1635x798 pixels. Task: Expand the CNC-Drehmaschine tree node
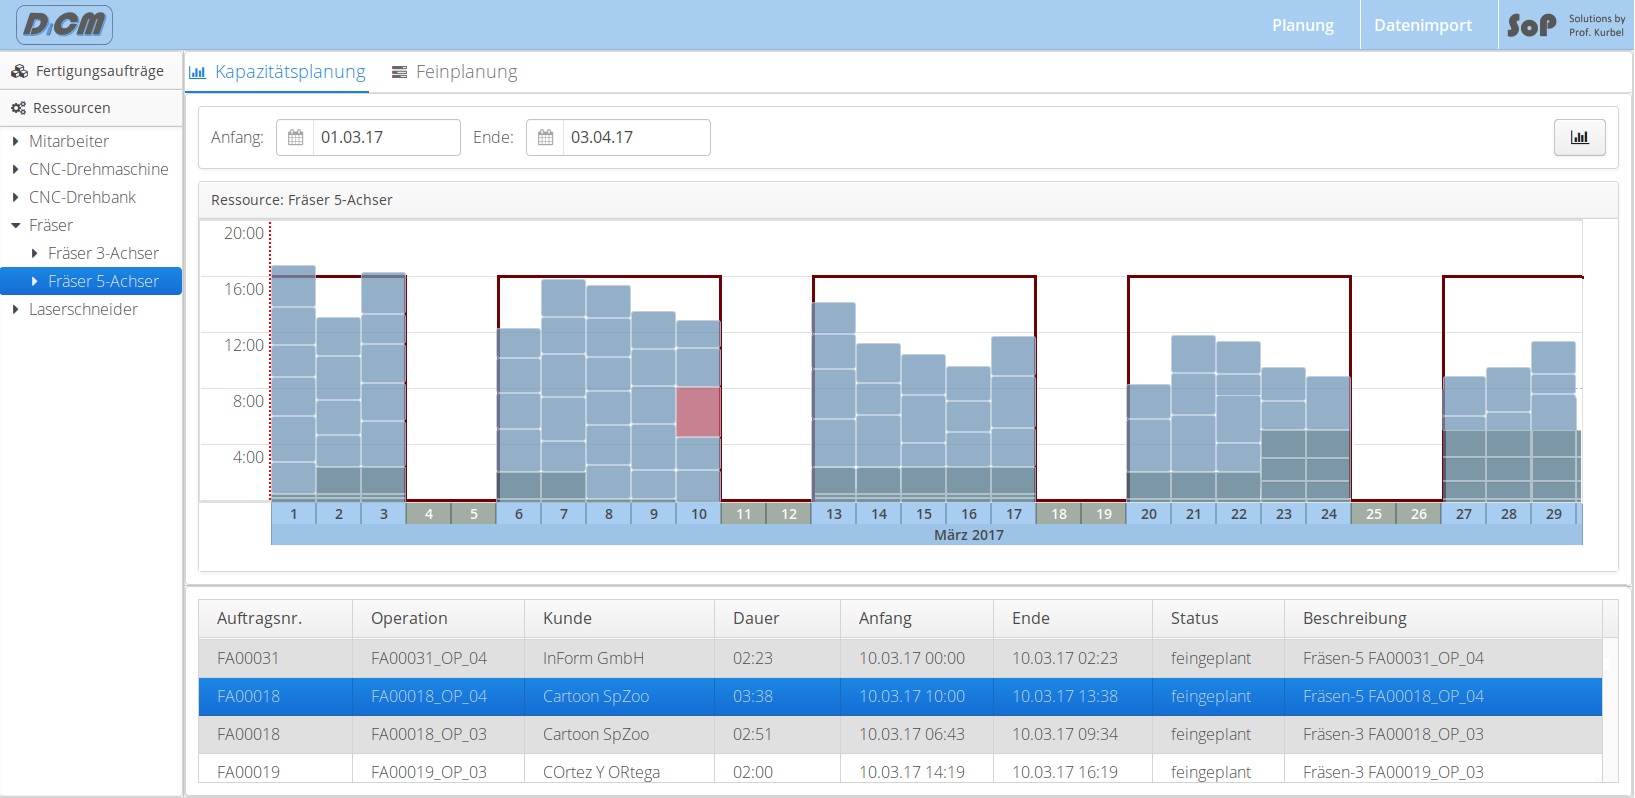(16, 170)
